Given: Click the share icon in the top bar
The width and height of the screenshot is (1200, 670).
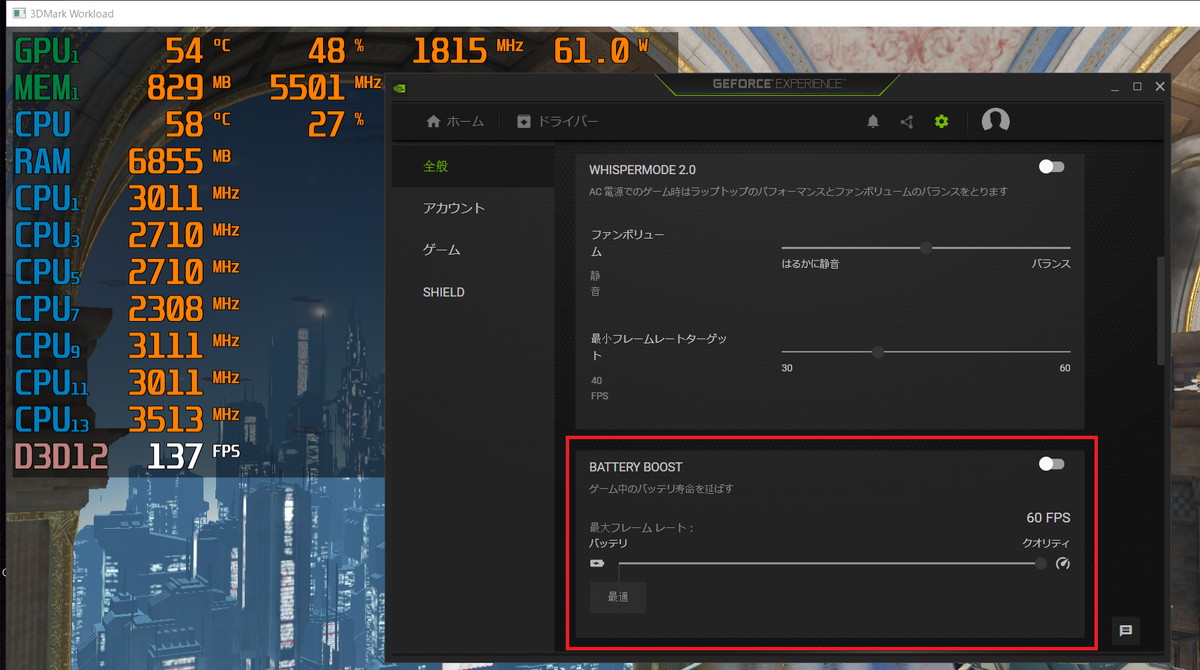Looking at the screenshot, I should [906, 122].
